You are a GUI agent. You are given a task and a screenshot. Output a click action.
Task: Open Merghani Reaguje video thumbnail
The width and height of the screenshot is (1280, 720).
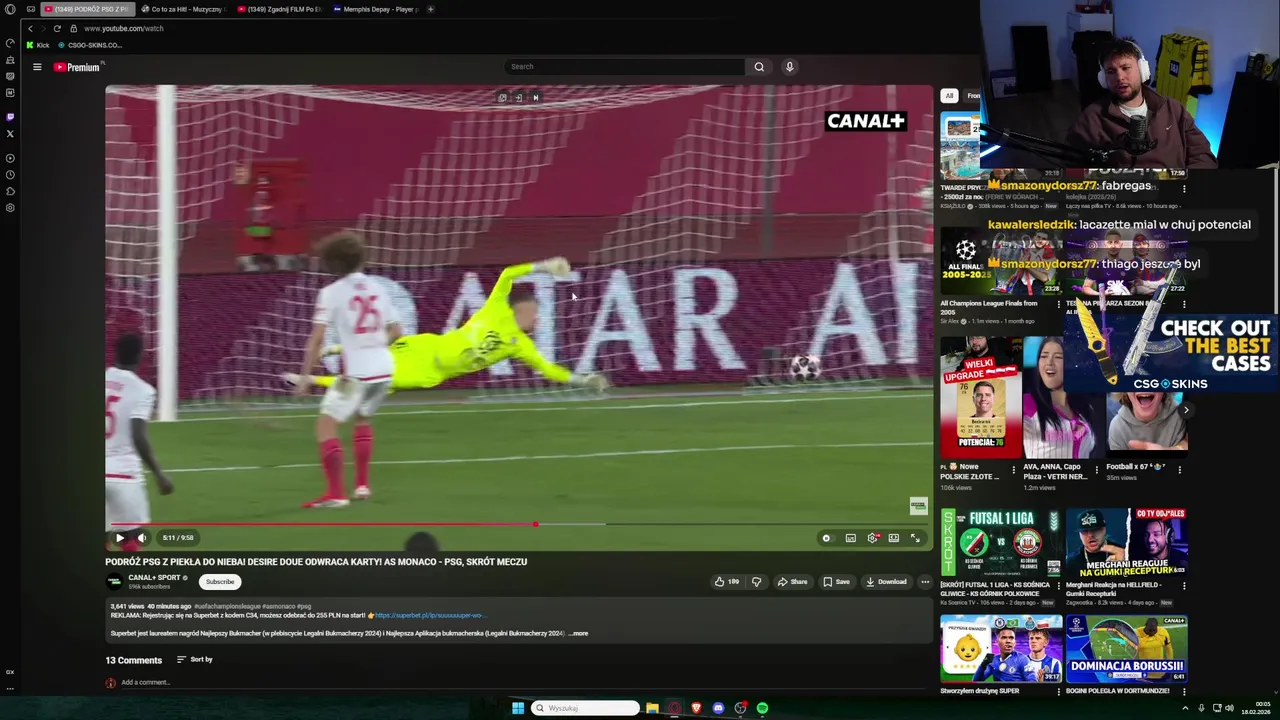pyautogui.click(x=1127, y=542)
